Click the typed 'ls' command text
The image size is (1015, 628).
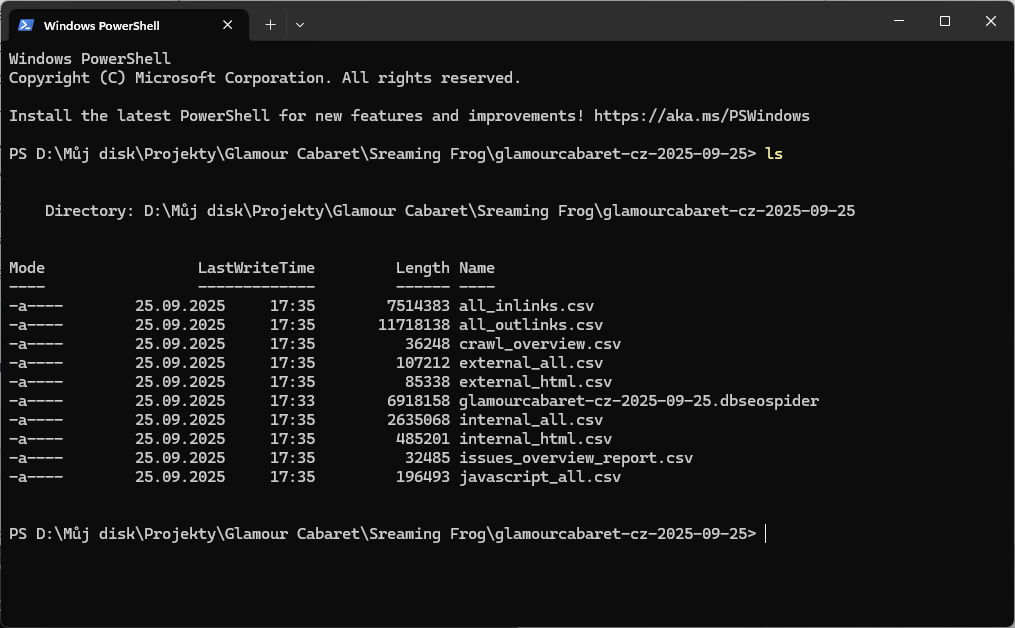click(773, 154)
